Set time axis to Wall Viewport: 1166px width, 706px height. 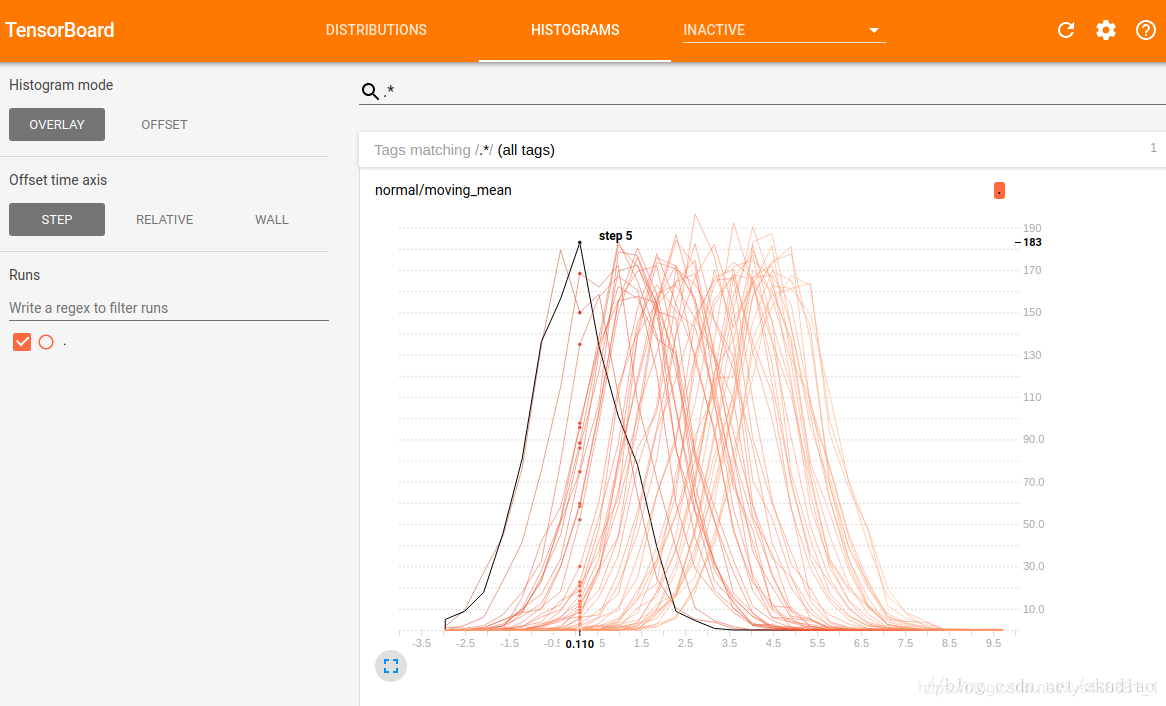point(271,219)
